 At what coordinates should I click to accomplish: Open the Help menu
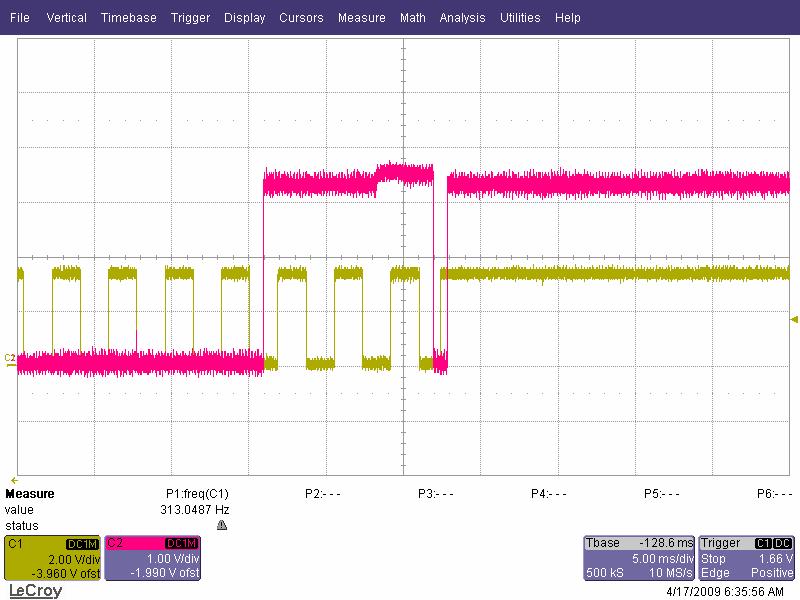tap(567, 17)
